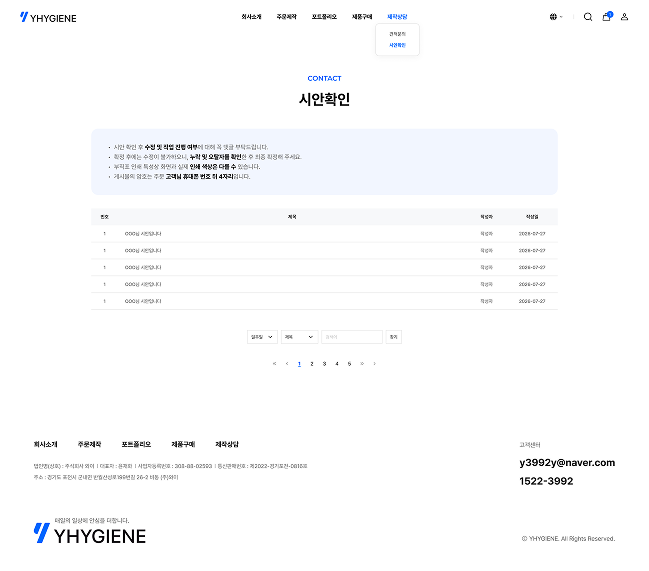
Task: Click the large YHYGIENE logo in the footer
Action: pos(89,533)
